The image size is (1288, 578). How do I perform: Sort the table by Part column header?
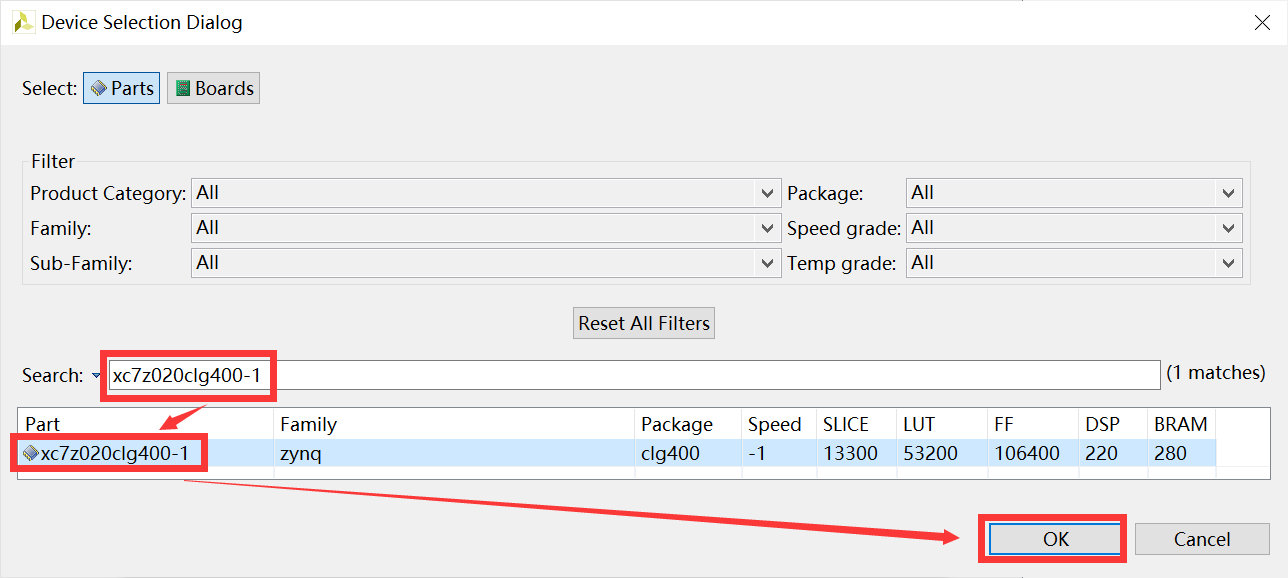pyautogui.click(x=145, y=424)
